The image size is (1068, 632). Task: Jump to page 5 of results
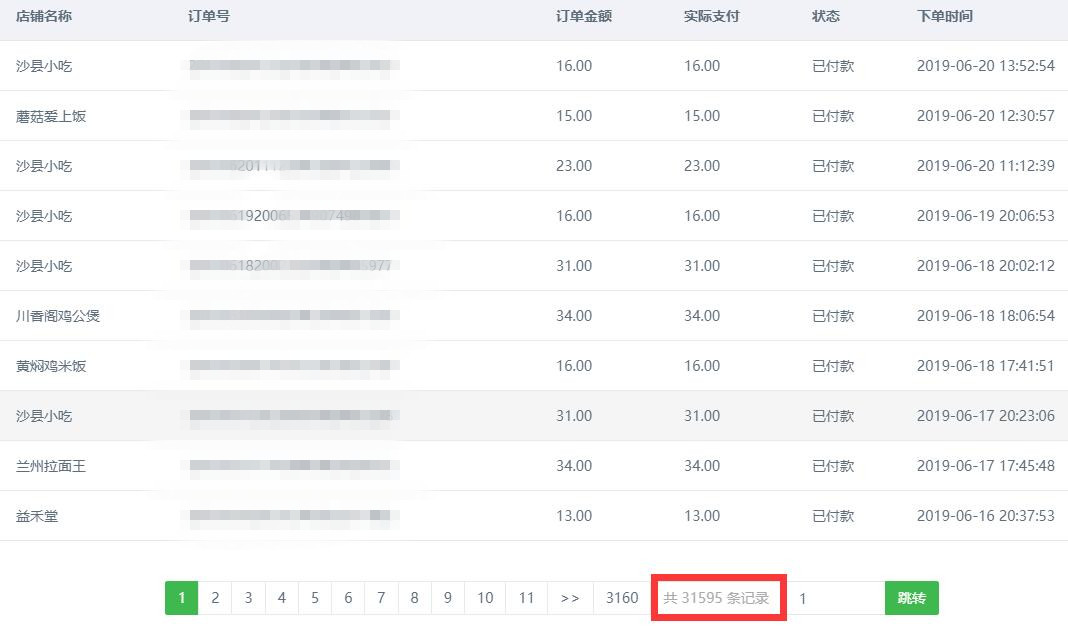(x=314, y=598)
